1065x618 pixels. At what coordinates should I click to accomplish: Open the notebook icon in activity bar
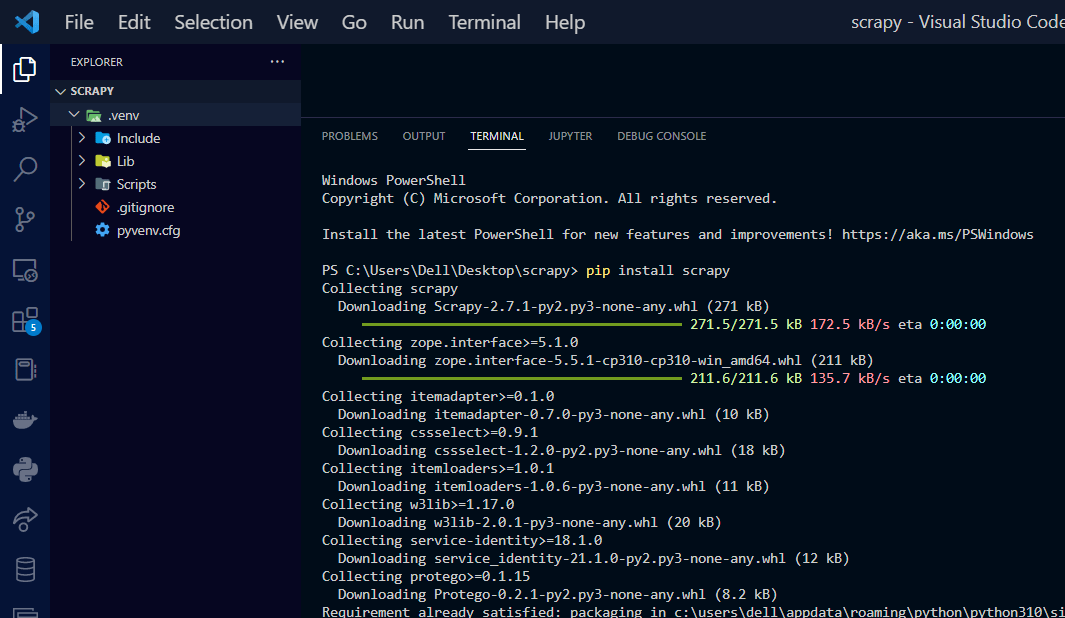(x=25, y=370)
